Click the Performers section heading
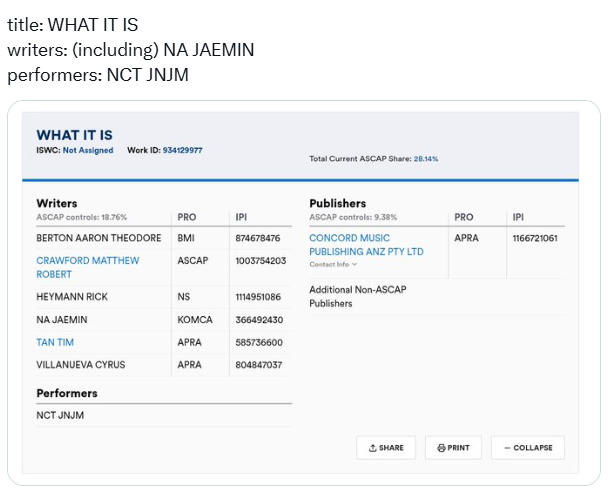 click(67, 393)
